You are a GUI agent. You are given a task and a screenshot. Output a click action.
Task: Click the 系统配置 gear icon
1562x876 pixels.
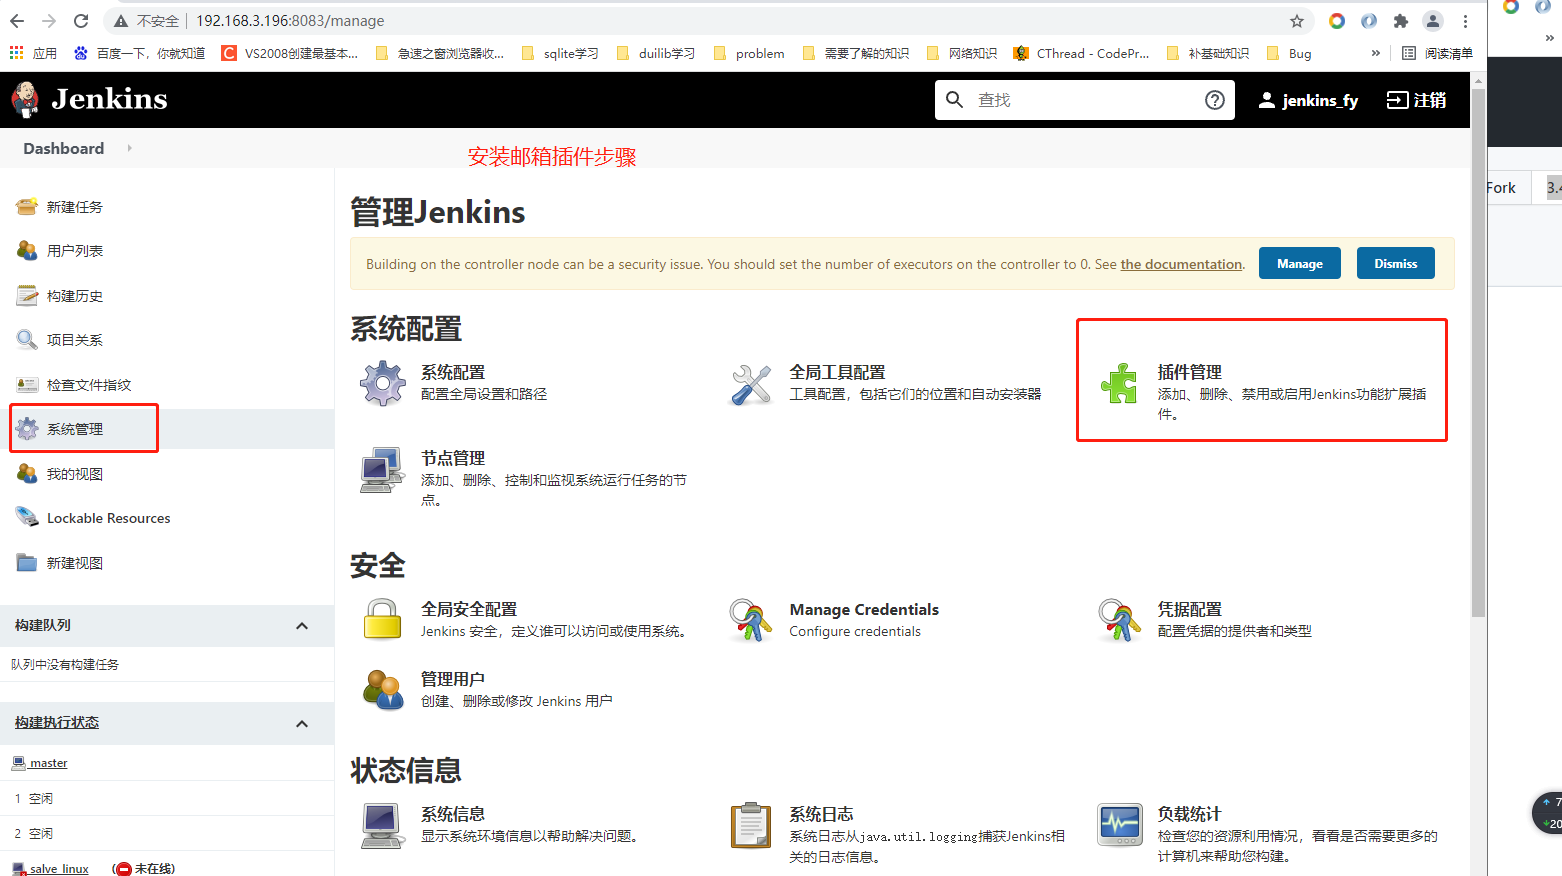coord(383,384)
